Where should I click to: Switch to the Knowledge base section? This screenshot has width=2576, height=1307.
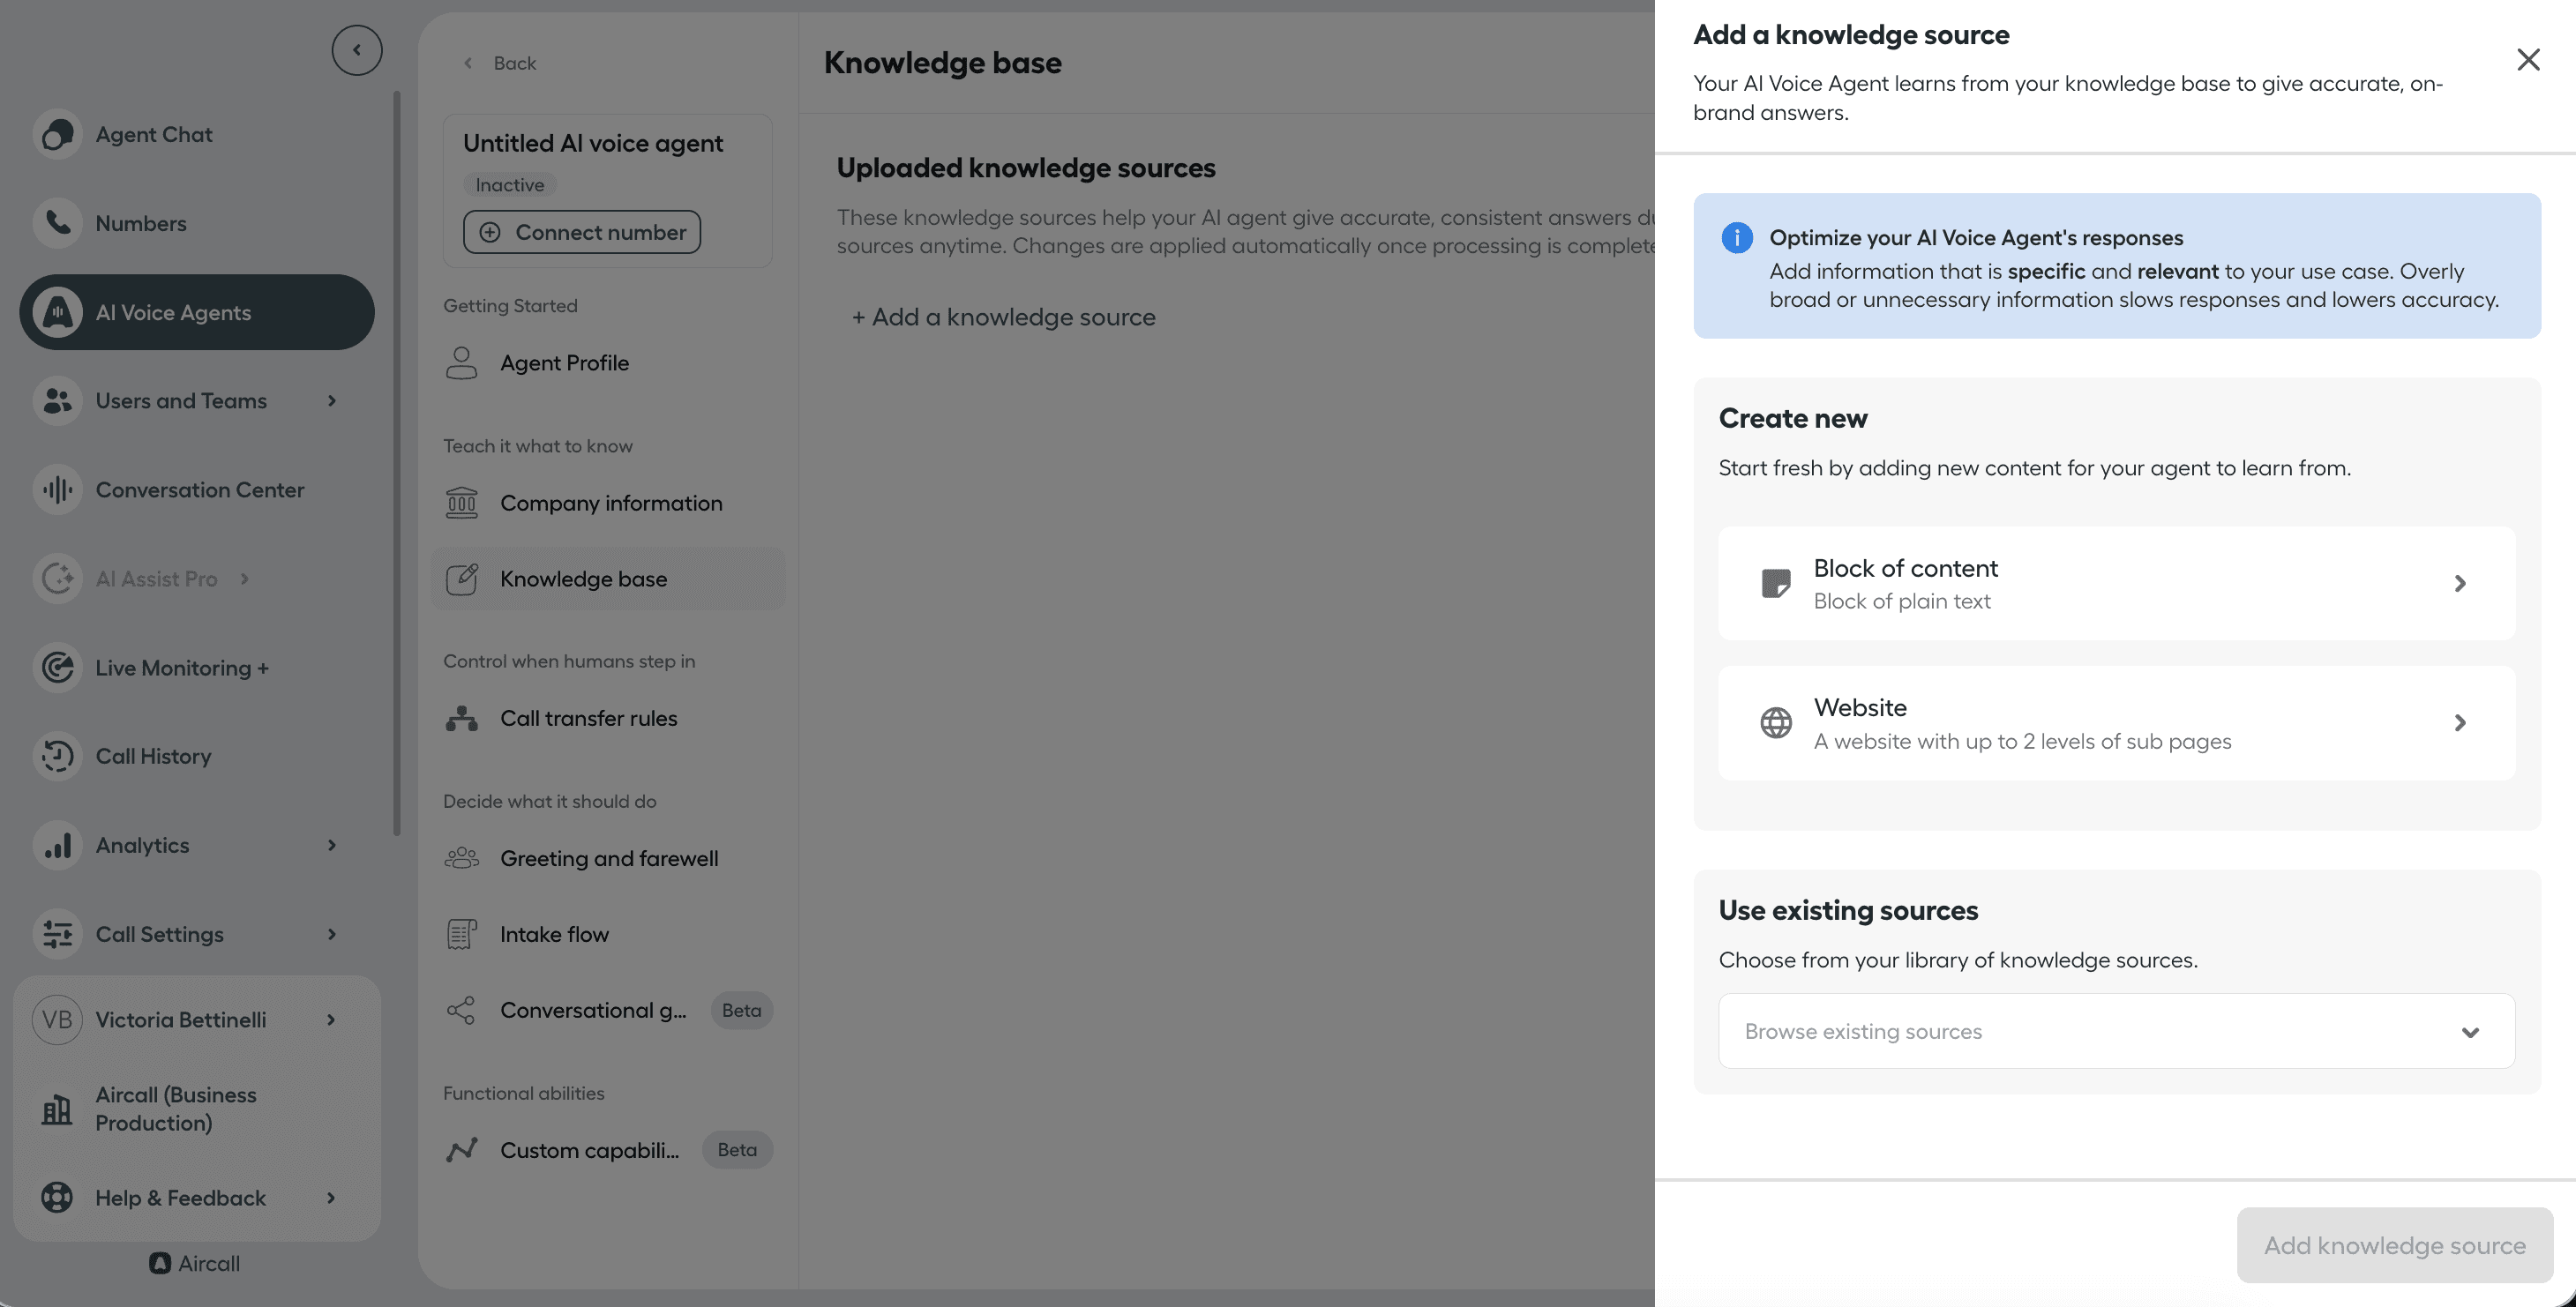(584, 578)
